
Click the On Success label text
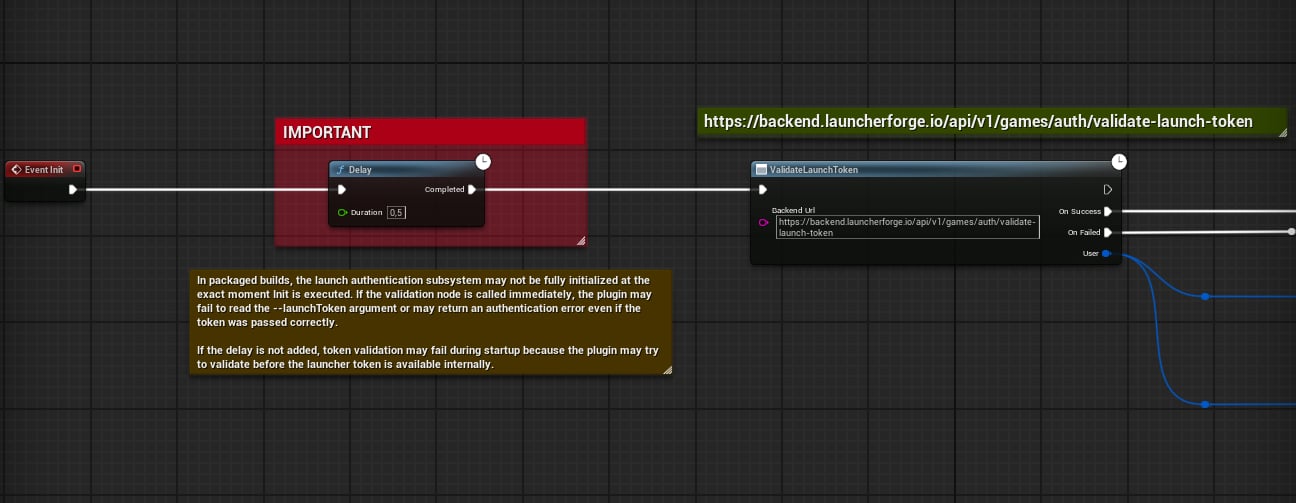1079,211
